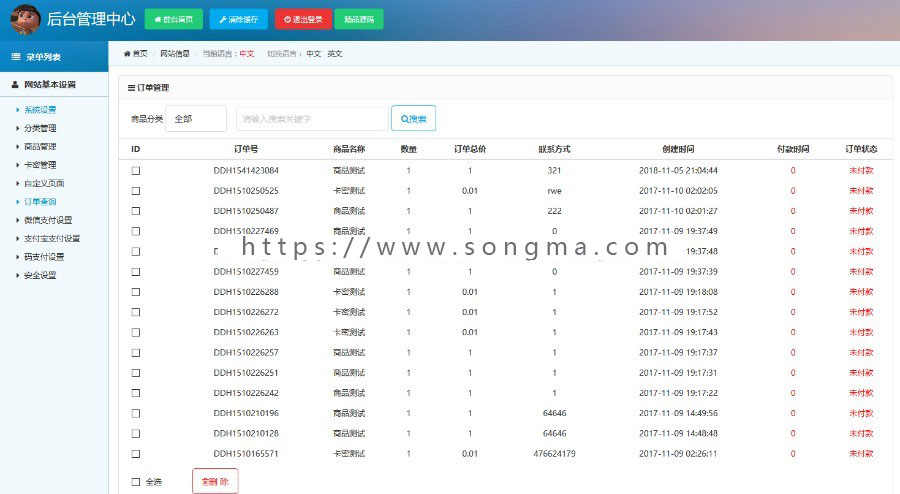Check the box for order DDH1510210128

point(135,433)
